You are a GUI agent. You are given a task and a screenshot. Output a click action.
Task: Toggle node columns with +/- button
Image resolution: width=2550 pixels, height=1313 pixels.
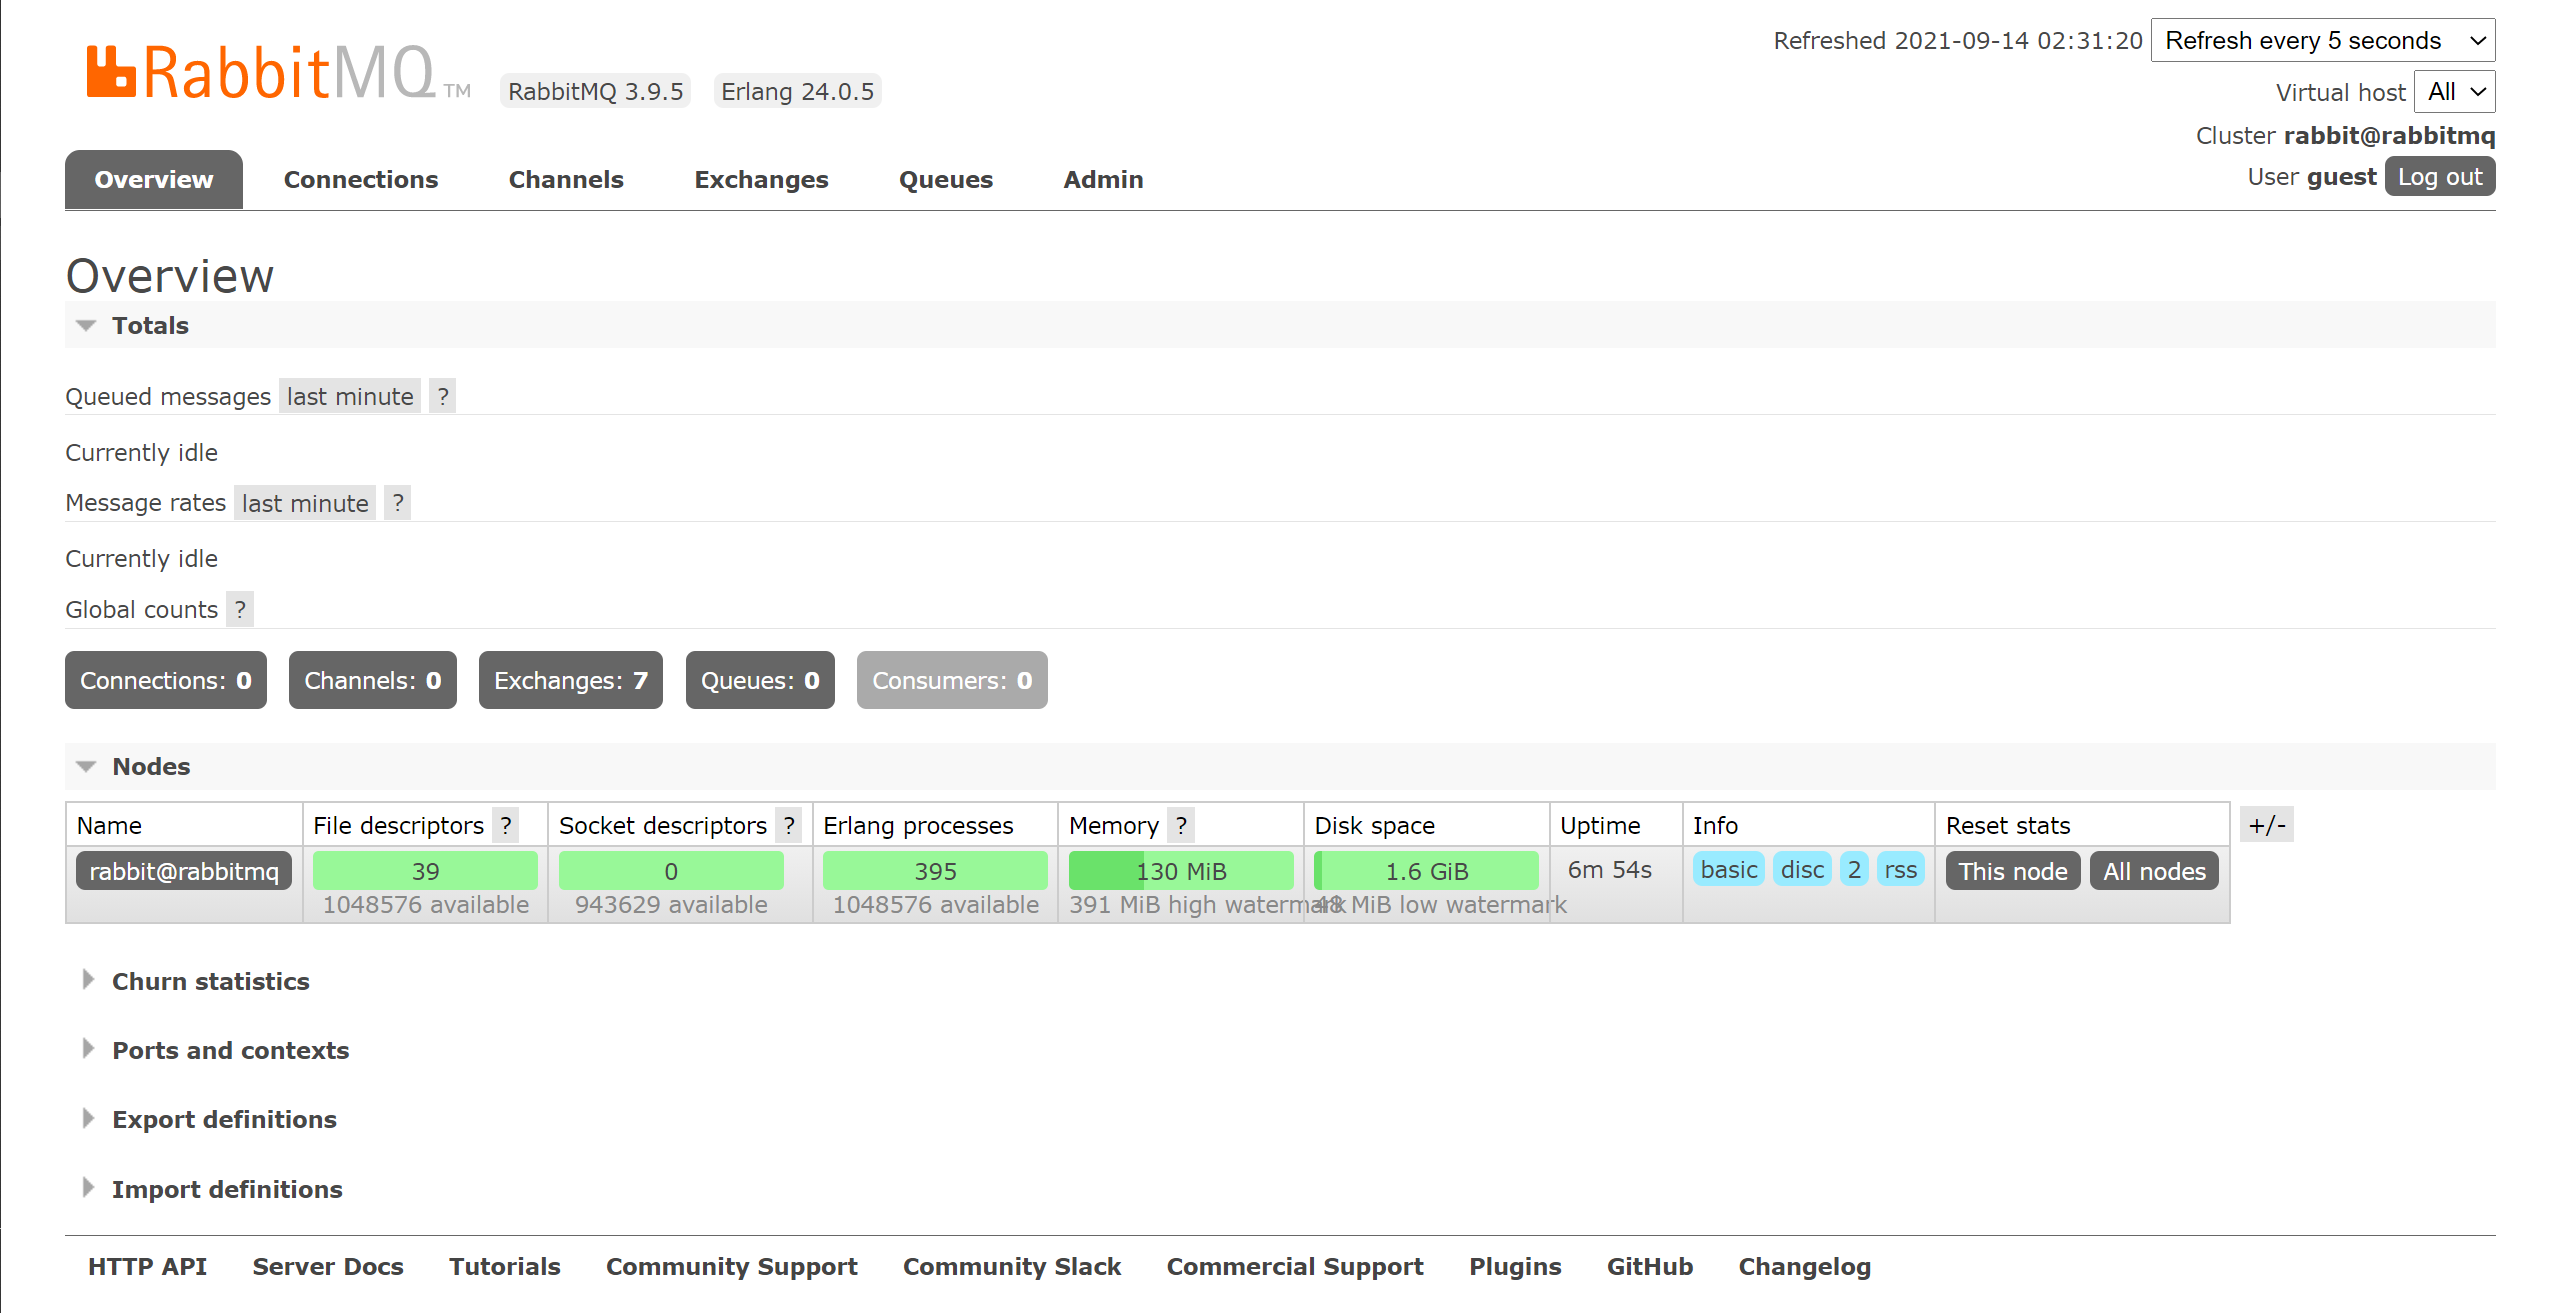(x=2266, y=826)
